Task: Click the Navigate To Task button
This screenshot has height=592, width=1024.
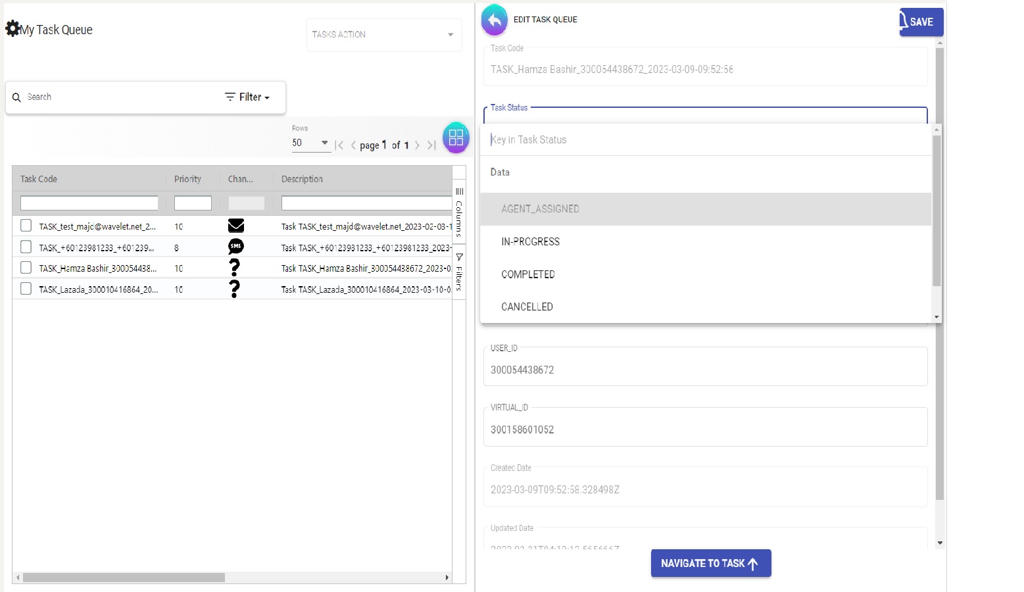Action: click(x=710, y=564)
